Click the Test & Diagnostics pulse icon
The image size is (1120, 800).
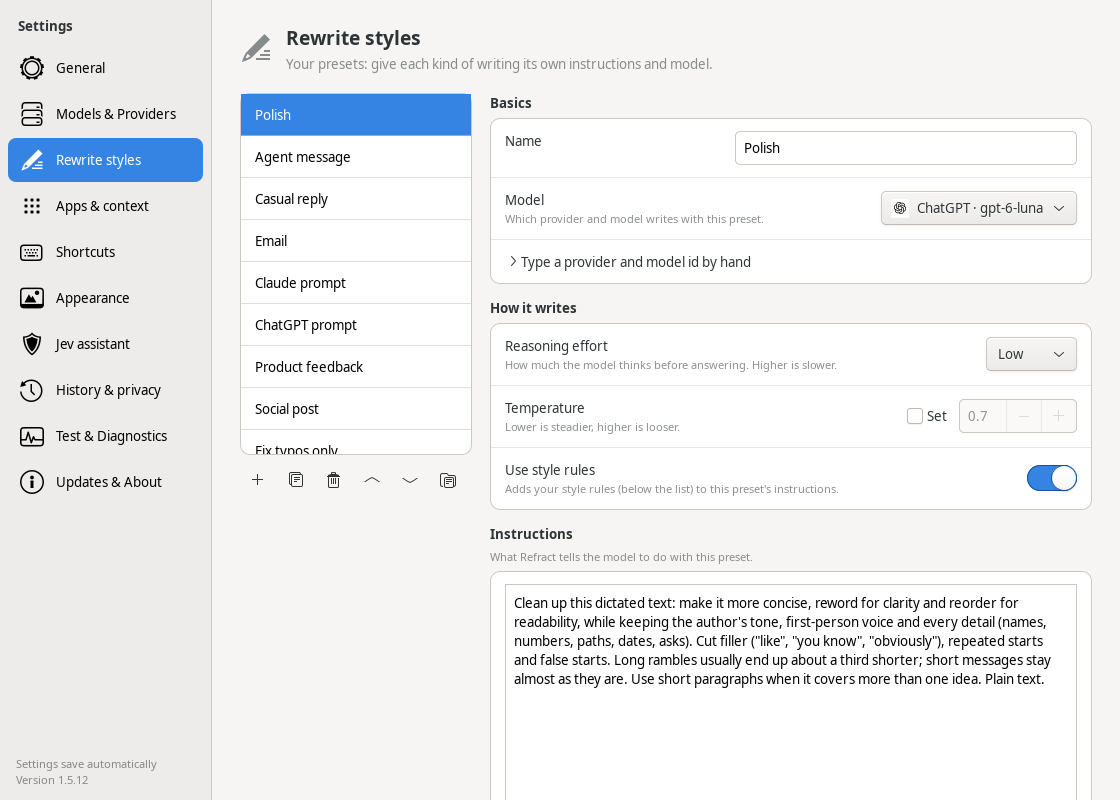pos(31,436)
